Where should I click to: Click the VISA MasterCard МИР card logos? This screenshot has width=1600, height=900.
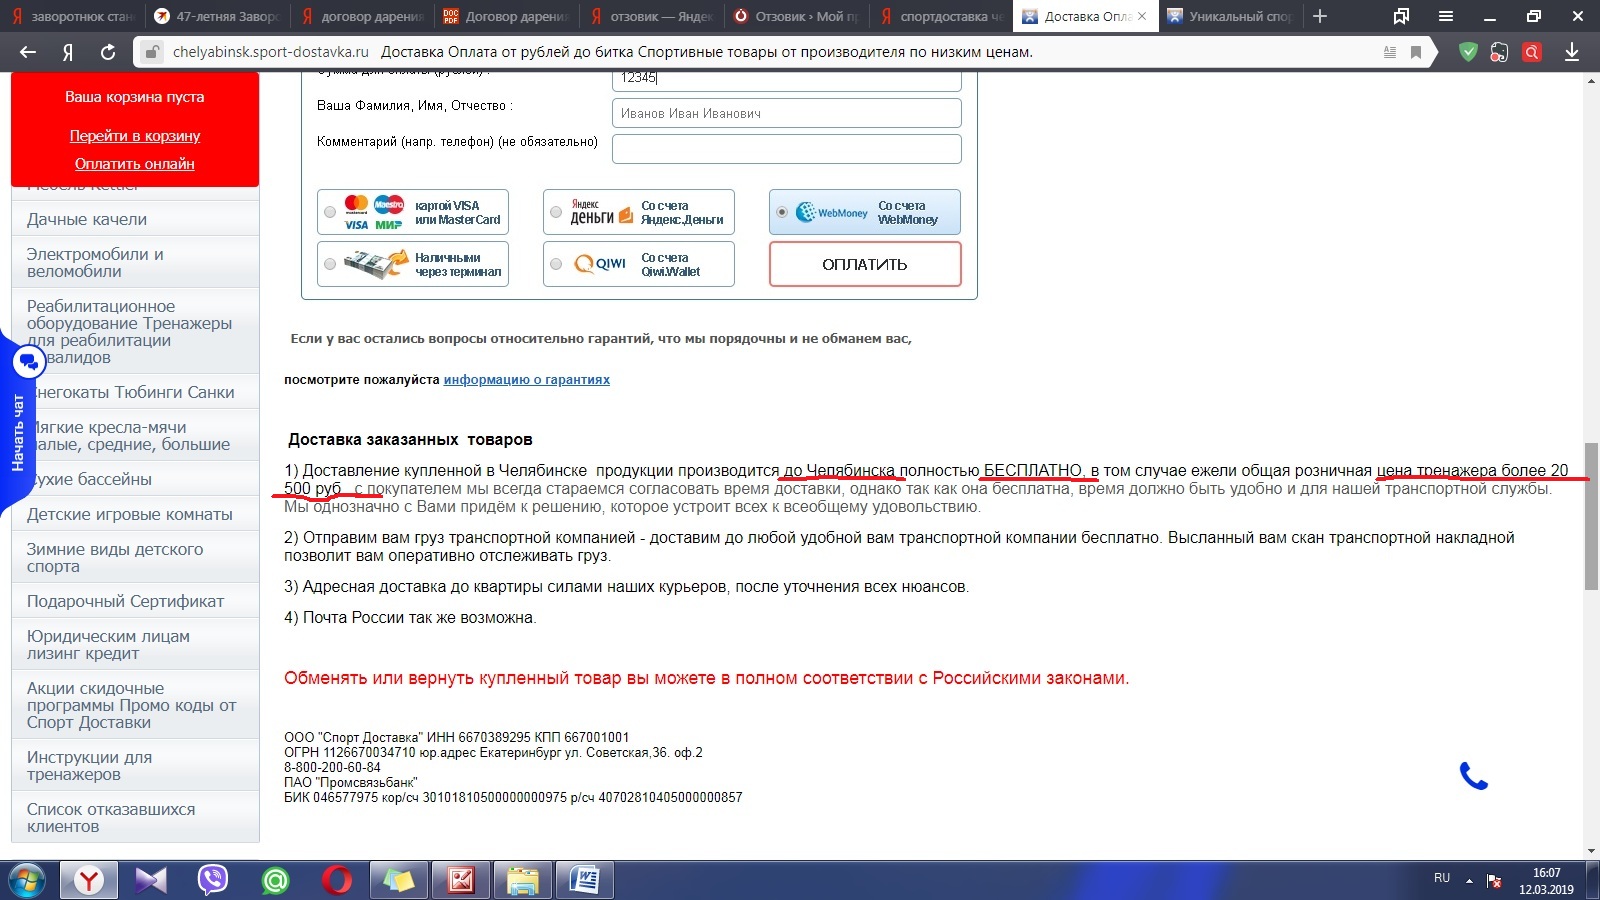pyautogui.click(x=374, y=212)
